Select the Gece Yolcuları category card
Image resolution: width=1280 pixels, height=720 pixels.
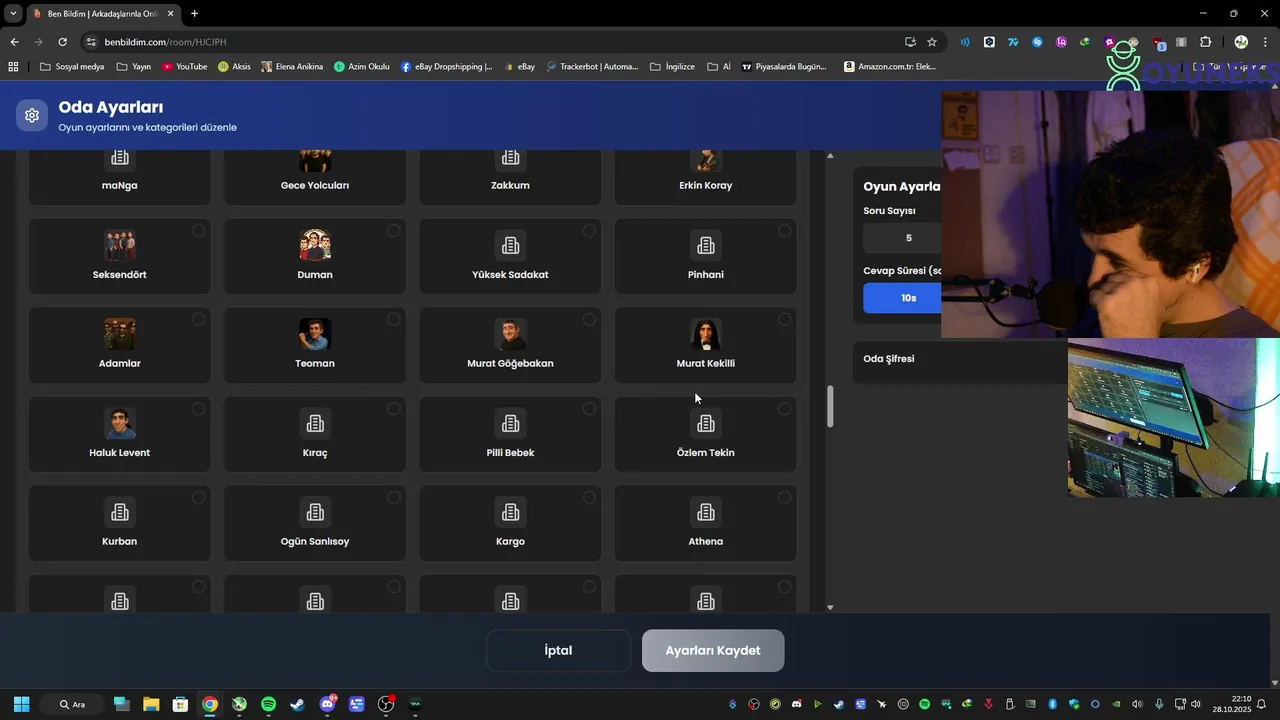315,177
